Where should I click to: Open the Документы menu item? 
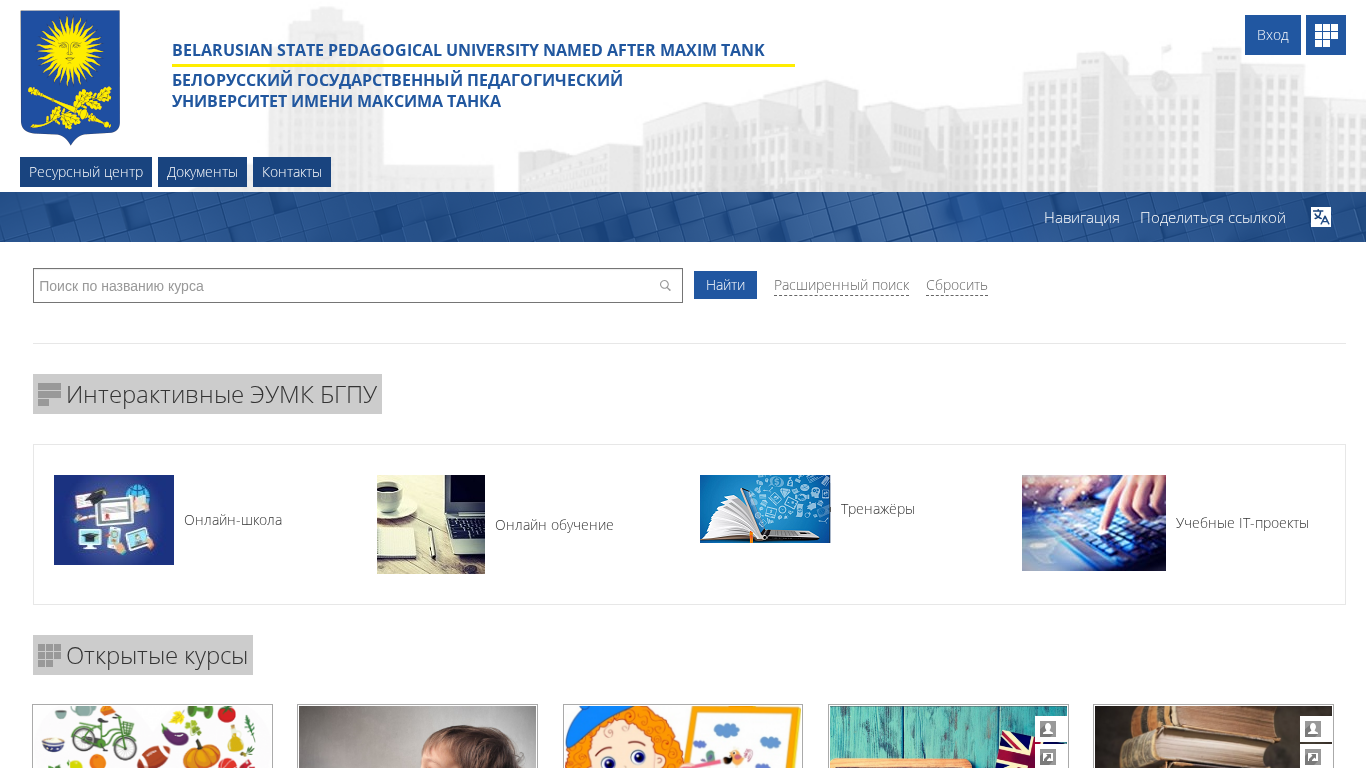(202, 172)
